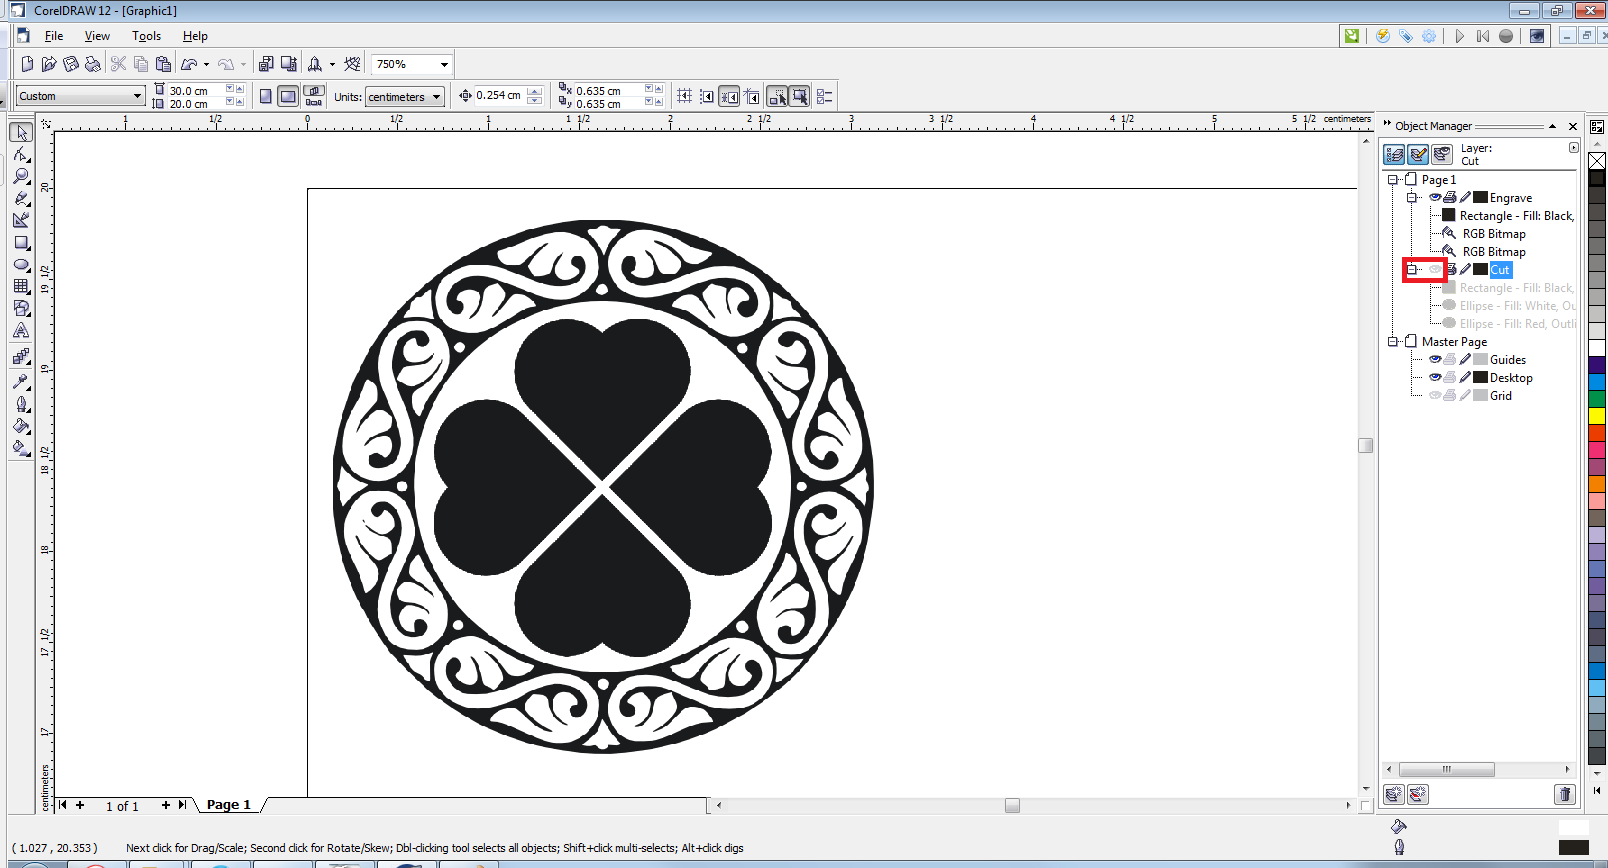Click the no-color X swatch in palette
Image resolution: width=1608 pixels, height=868 pixels.
[1597, 161]
